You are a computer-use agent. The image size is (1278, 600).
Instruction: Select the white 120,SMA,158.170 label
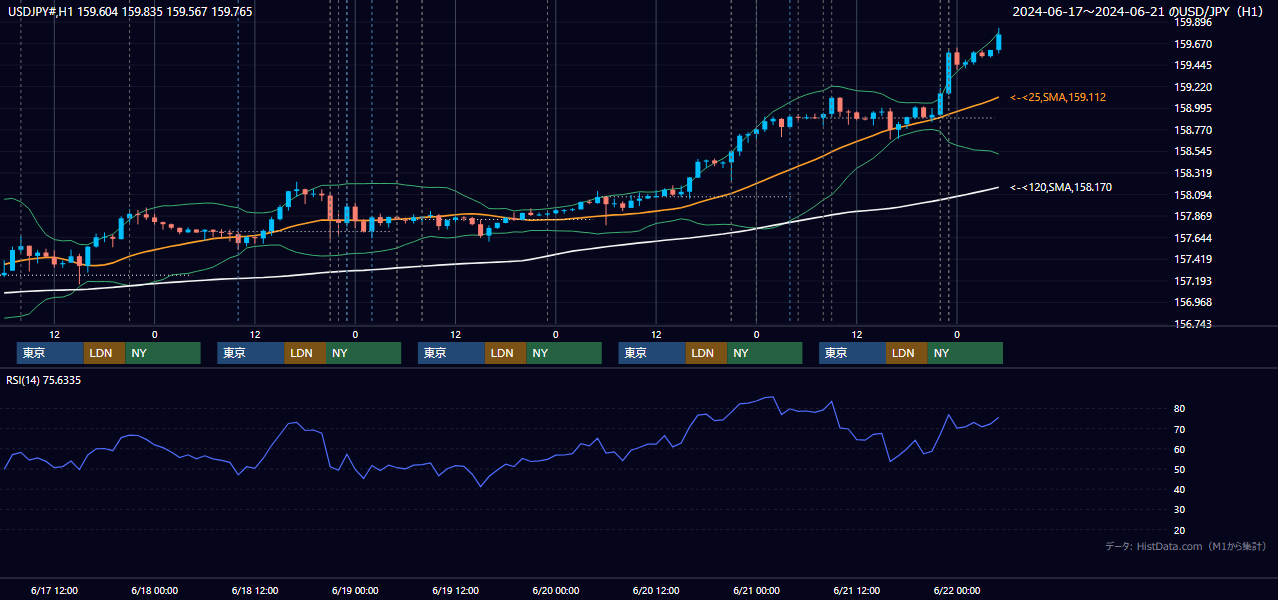tap(1061, 187)
